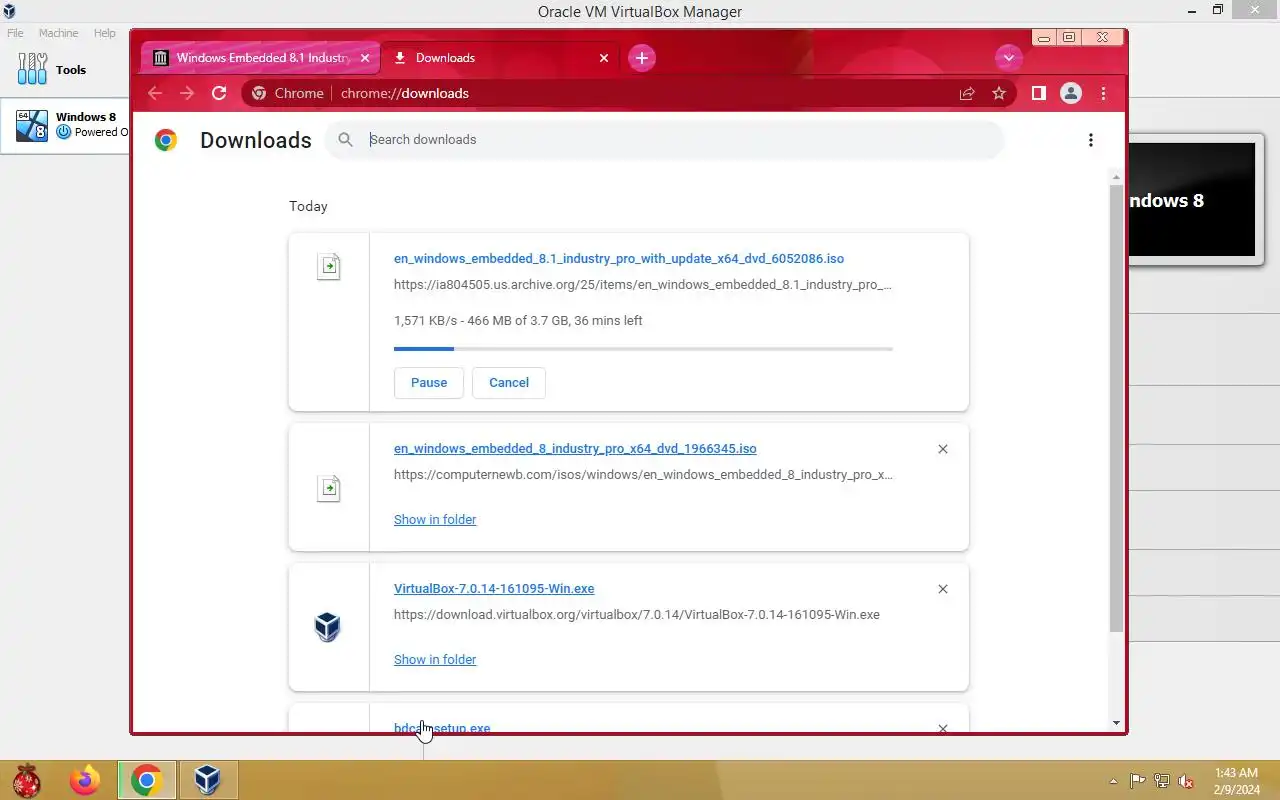Click the downloads page vertical scrollbar

pos(1116,408)
